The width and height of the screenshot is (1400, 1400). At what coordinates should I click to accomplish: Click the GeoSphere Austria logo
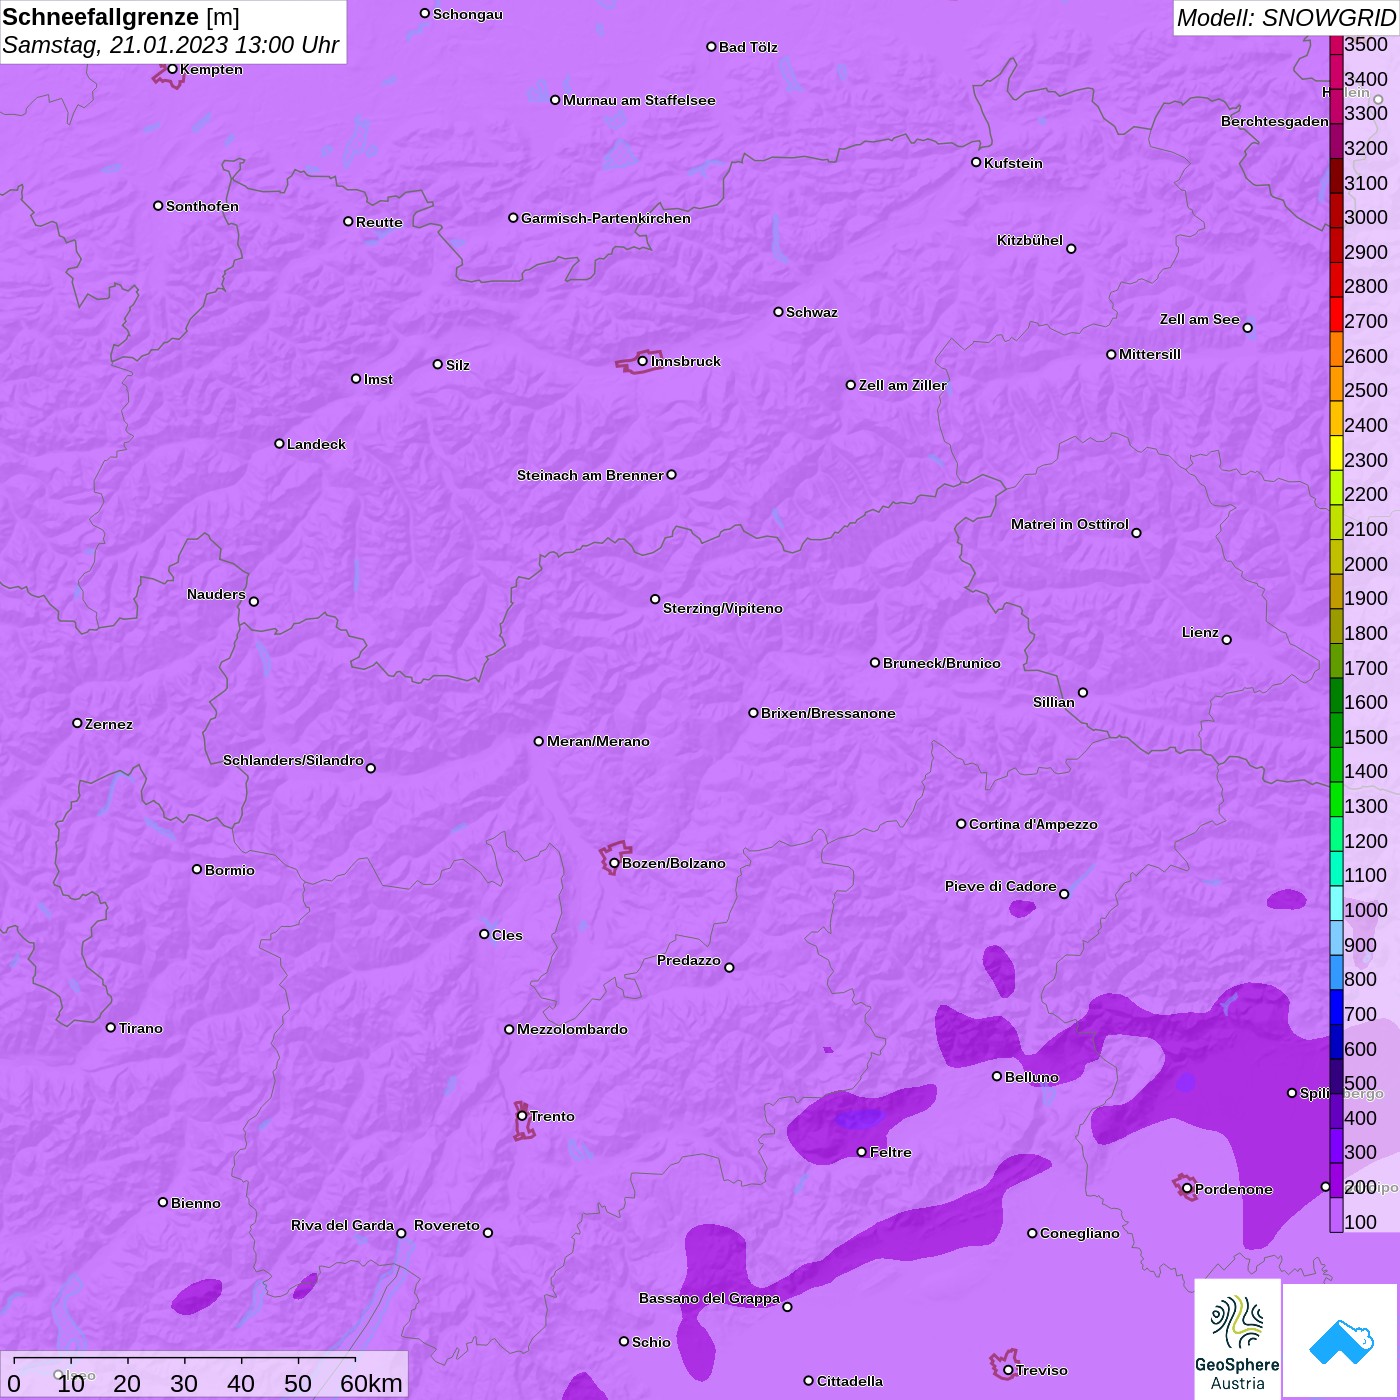1237,1340
